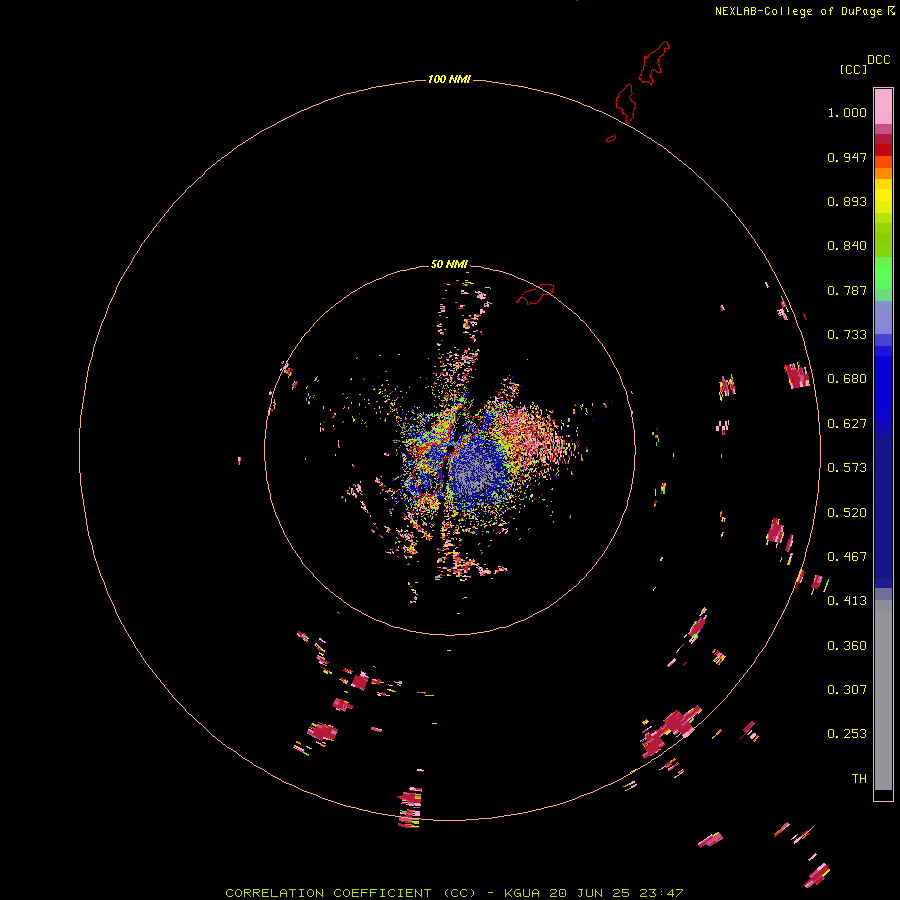900x900 pixels.
Task: Select the 0.360 legend value
Action: point(847,646)
